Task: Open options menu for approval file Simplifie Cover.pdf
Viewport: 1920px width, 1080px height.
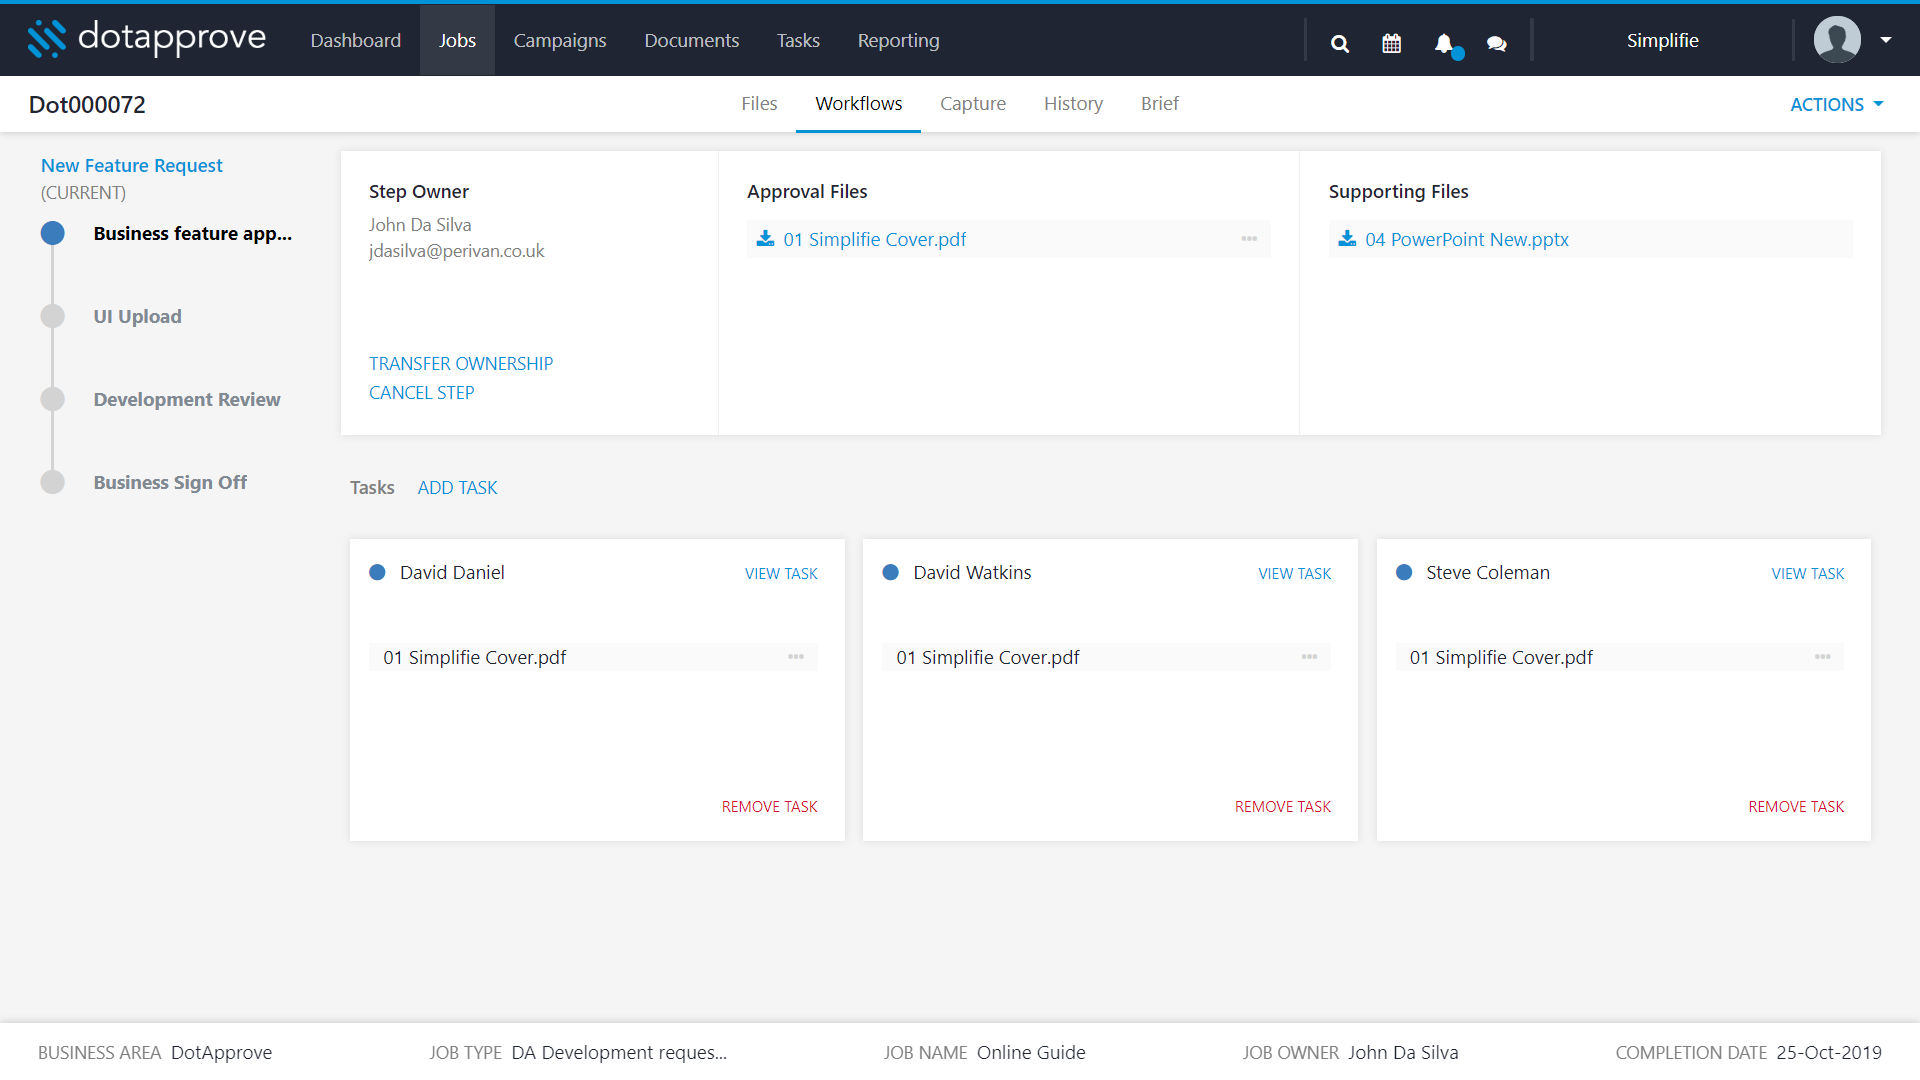Action: pos(1249,239)
